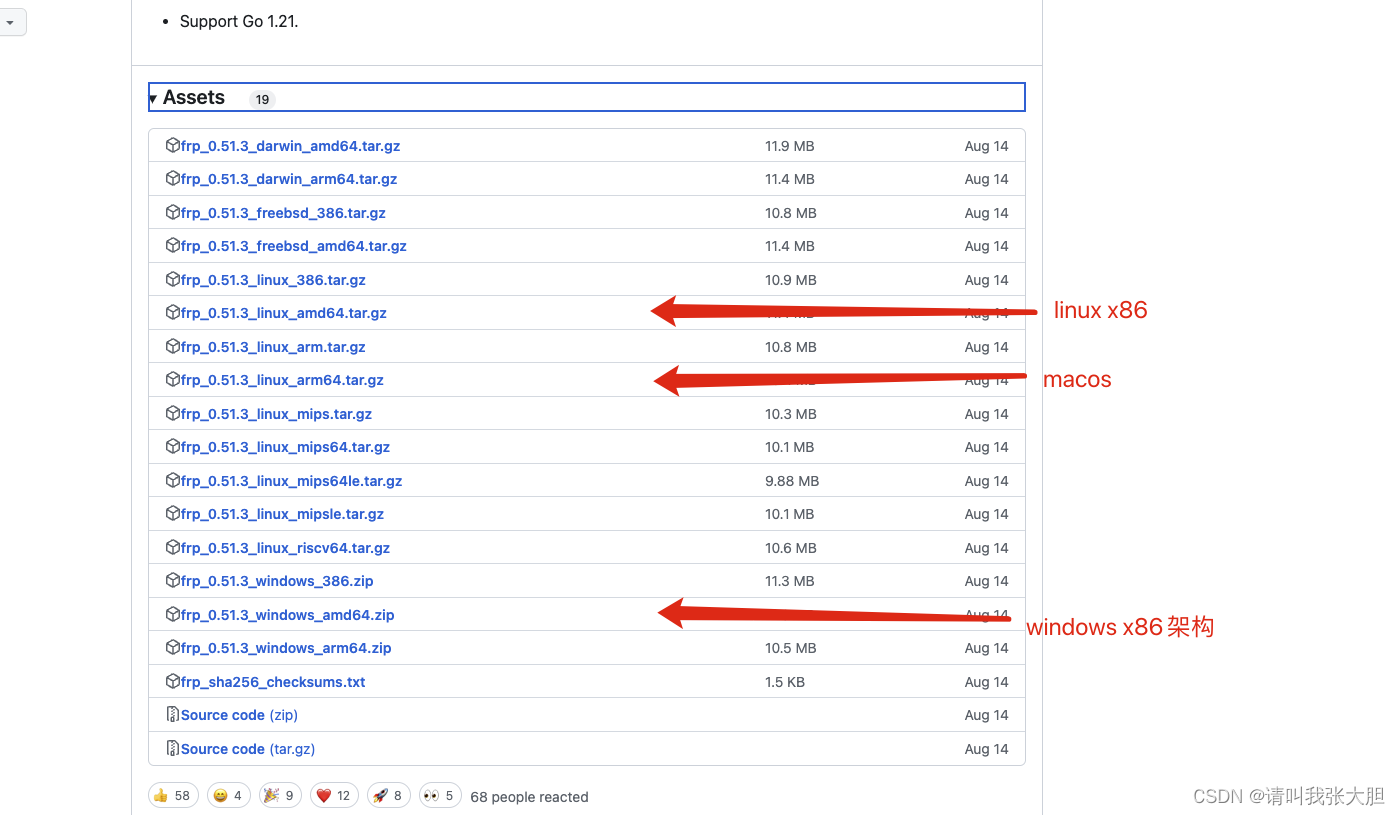The height and width of the screenshot is (815, 1400).
Task: Click 10.6 MB size of linux_riscv64
Action: tap(791, 548)
